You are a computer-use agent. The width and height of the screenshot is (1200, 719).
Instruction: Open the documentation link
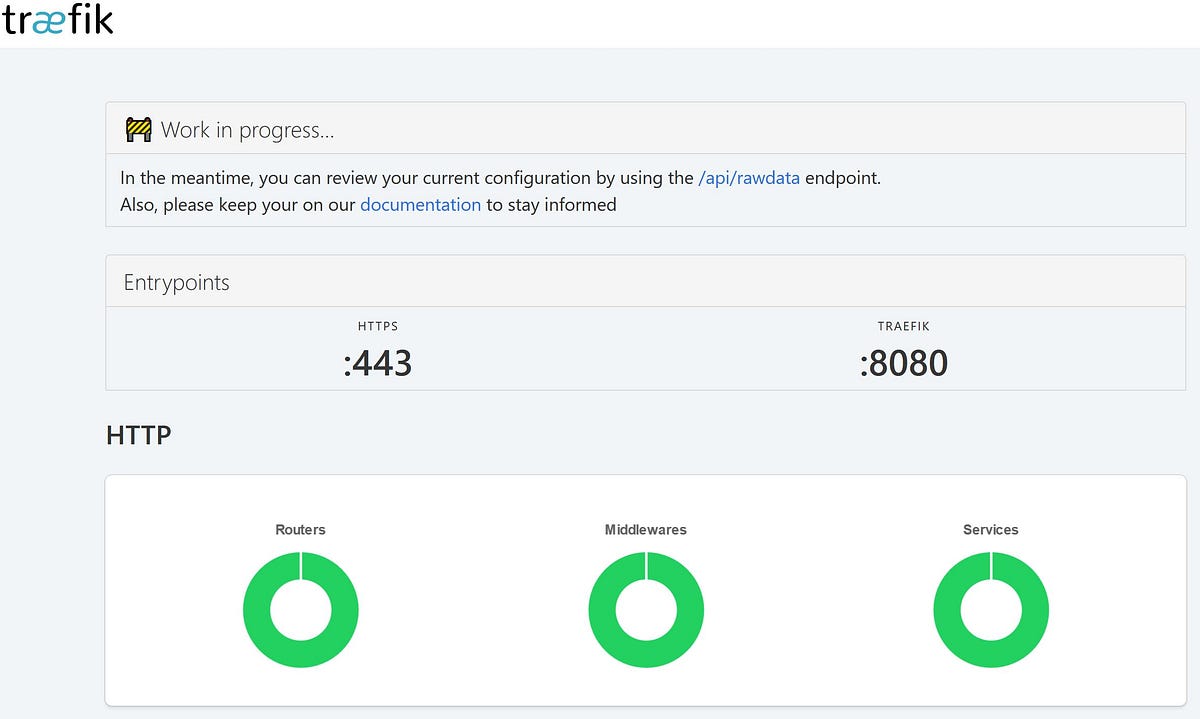(420, 205)
